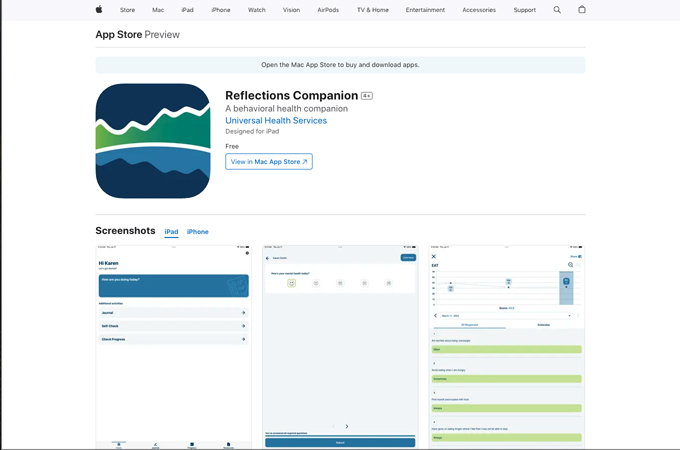Click 'A behavioral health companion' subtitle
This screenshot has height=450, width=680.
point(286,108)
